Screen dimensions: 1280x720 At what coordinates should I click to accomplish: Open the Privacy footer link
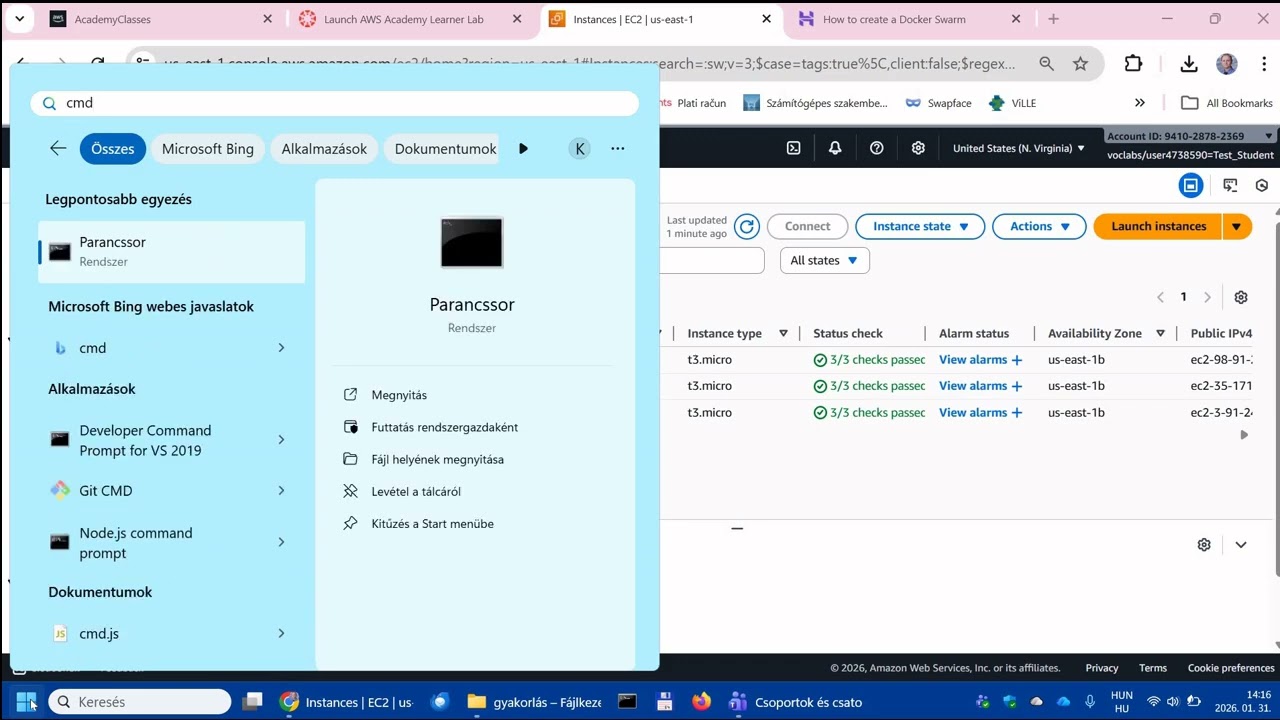pyautogui.click(x=1102, y=668)
